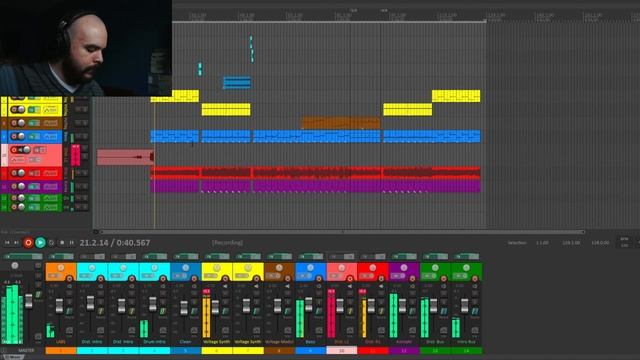Arm the Clean mixer strip for recording
Screen dimensions: 640x360
tap(194, 279)
